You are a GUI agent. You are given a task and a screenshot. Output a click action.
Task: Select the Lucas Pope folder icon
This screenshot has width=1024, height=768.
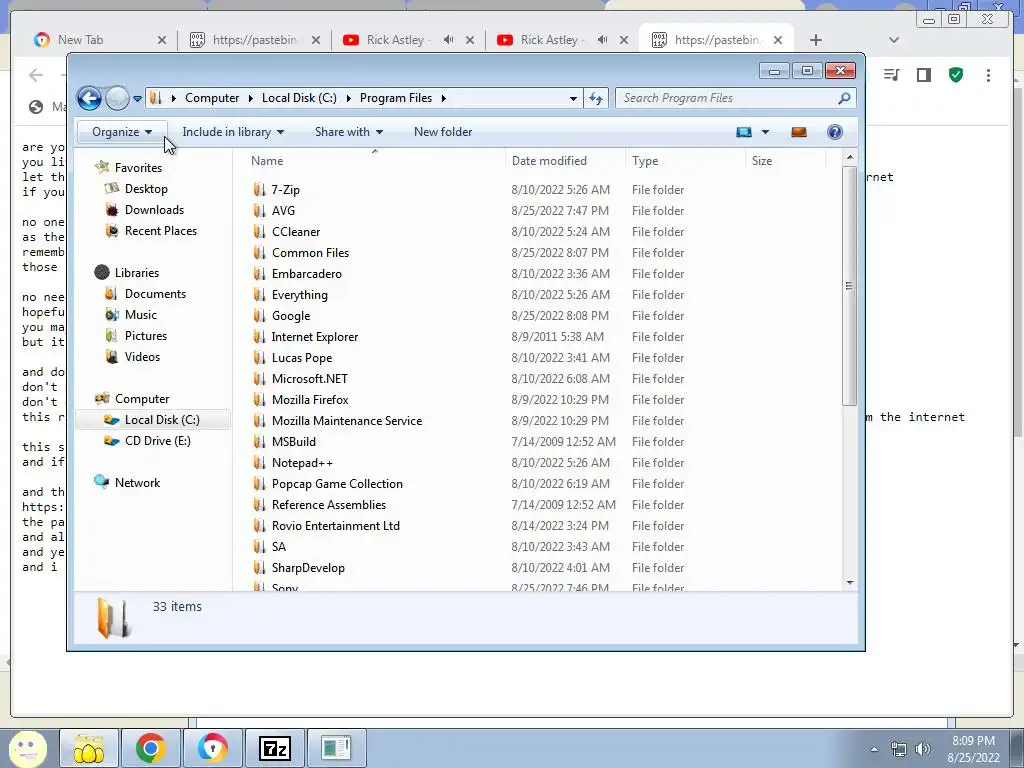259,358
